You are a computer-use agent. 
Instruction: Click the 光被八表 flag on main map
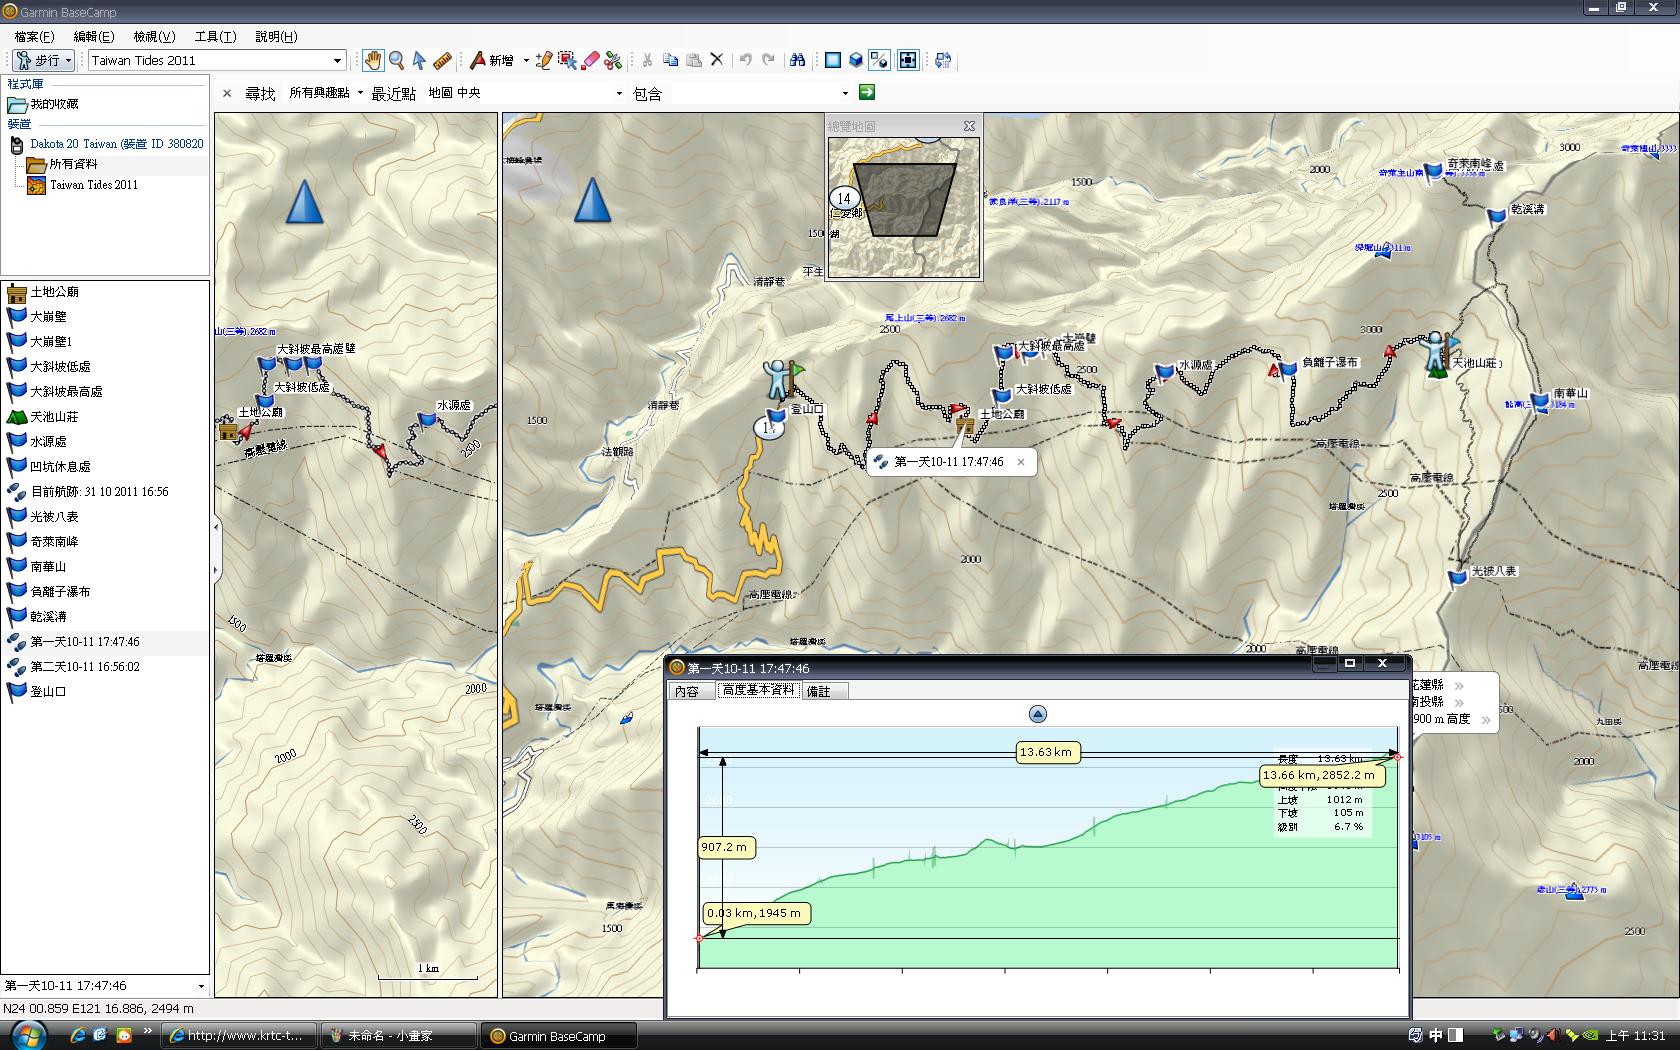click(1459, 577)
